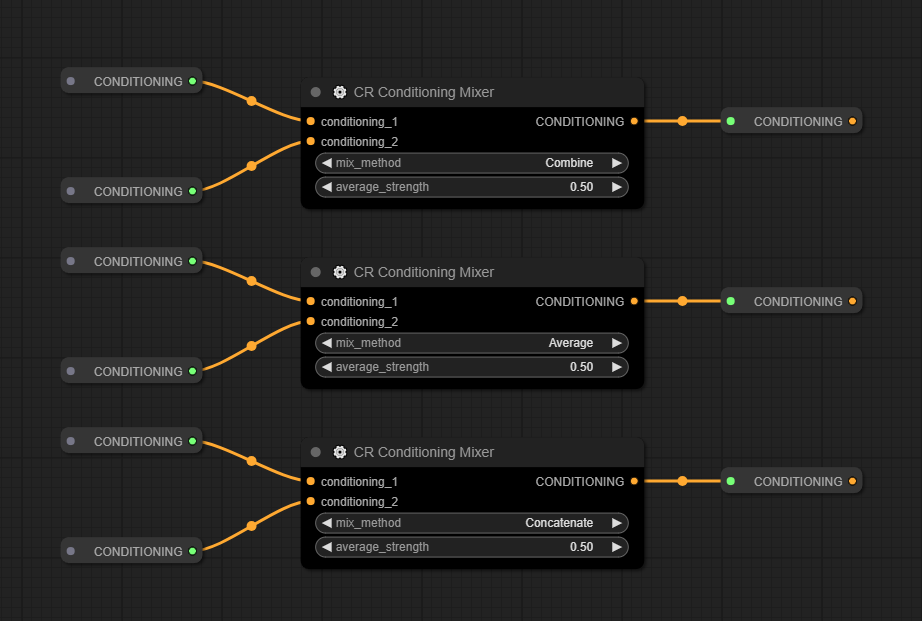The image size is (922, 621).
Task: Click the green output dot of the topmost left reroute
Action: click(x=192, y=81)
